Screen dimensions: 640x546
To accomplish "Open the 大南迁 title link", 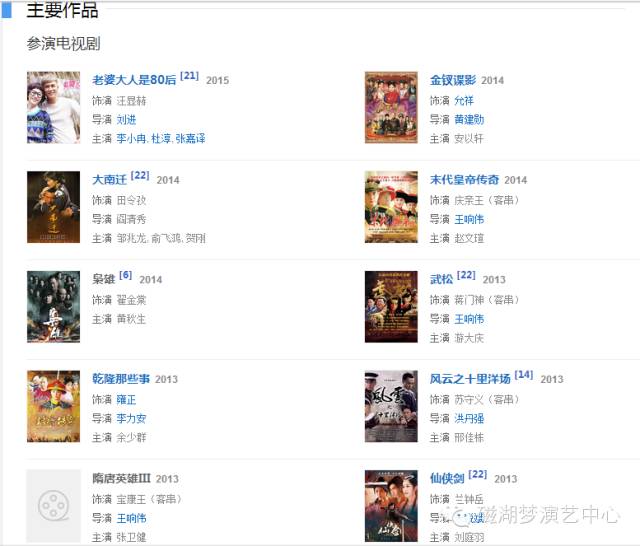I will [x=109, y=180].
